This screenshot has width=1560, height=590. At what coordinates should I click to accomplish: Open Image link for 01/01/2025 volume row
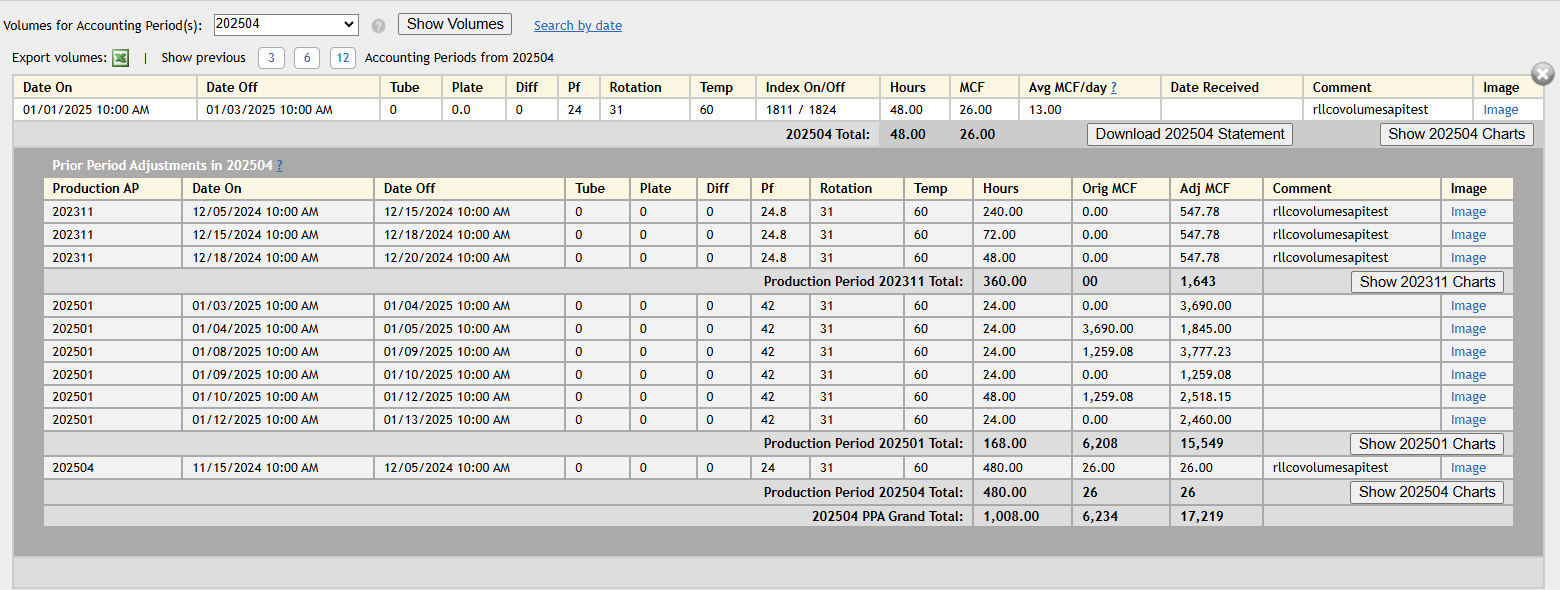1500,110
